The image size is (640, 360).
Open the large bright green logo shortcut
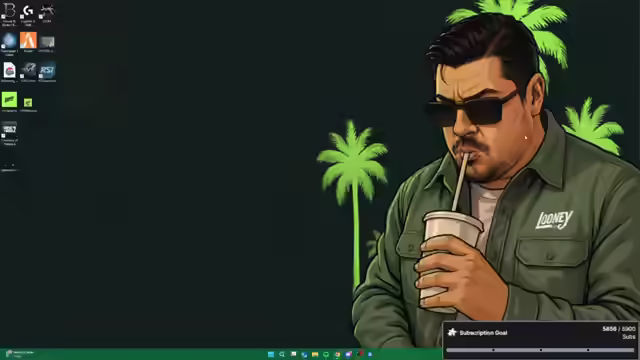[9, 100]
